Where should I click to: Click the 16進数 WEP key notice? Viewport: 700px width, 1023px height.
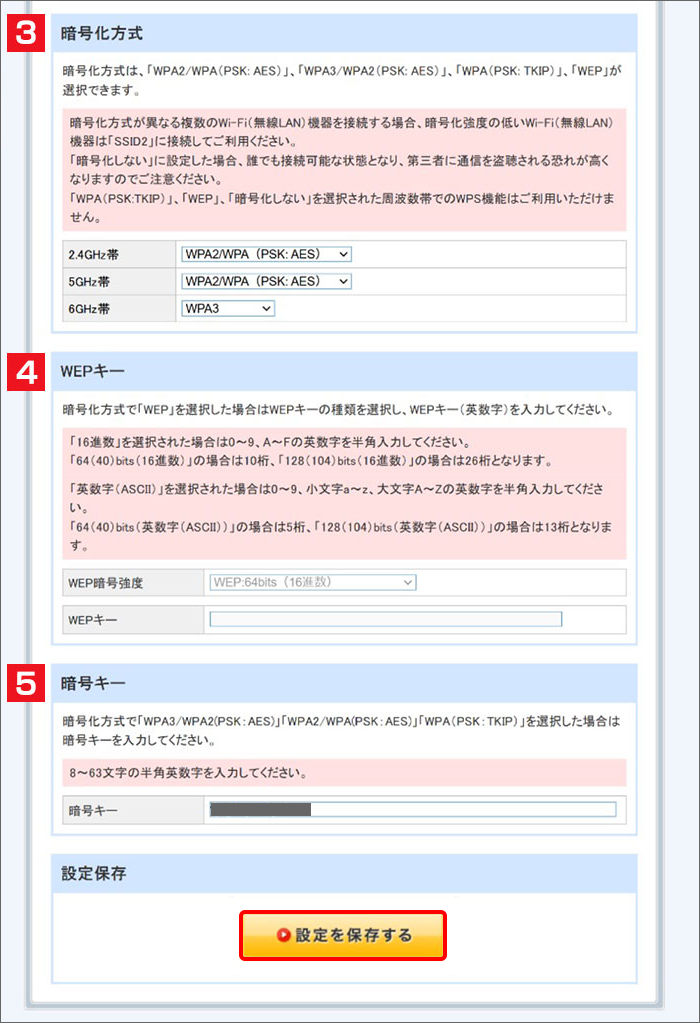coord(311,451)
